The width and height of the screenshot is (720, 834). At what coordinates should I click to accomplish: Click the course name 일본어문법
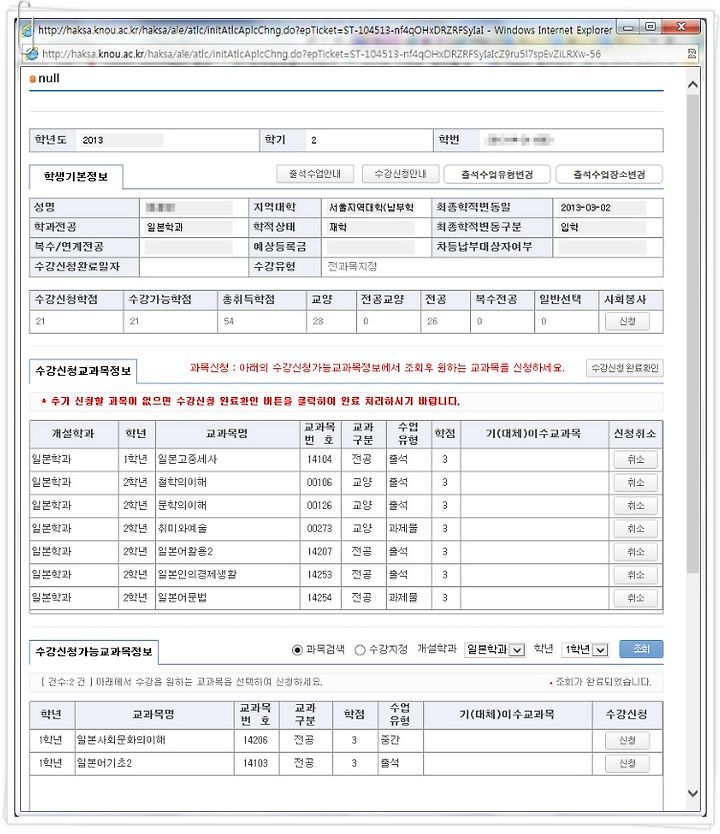coord(182,598)
